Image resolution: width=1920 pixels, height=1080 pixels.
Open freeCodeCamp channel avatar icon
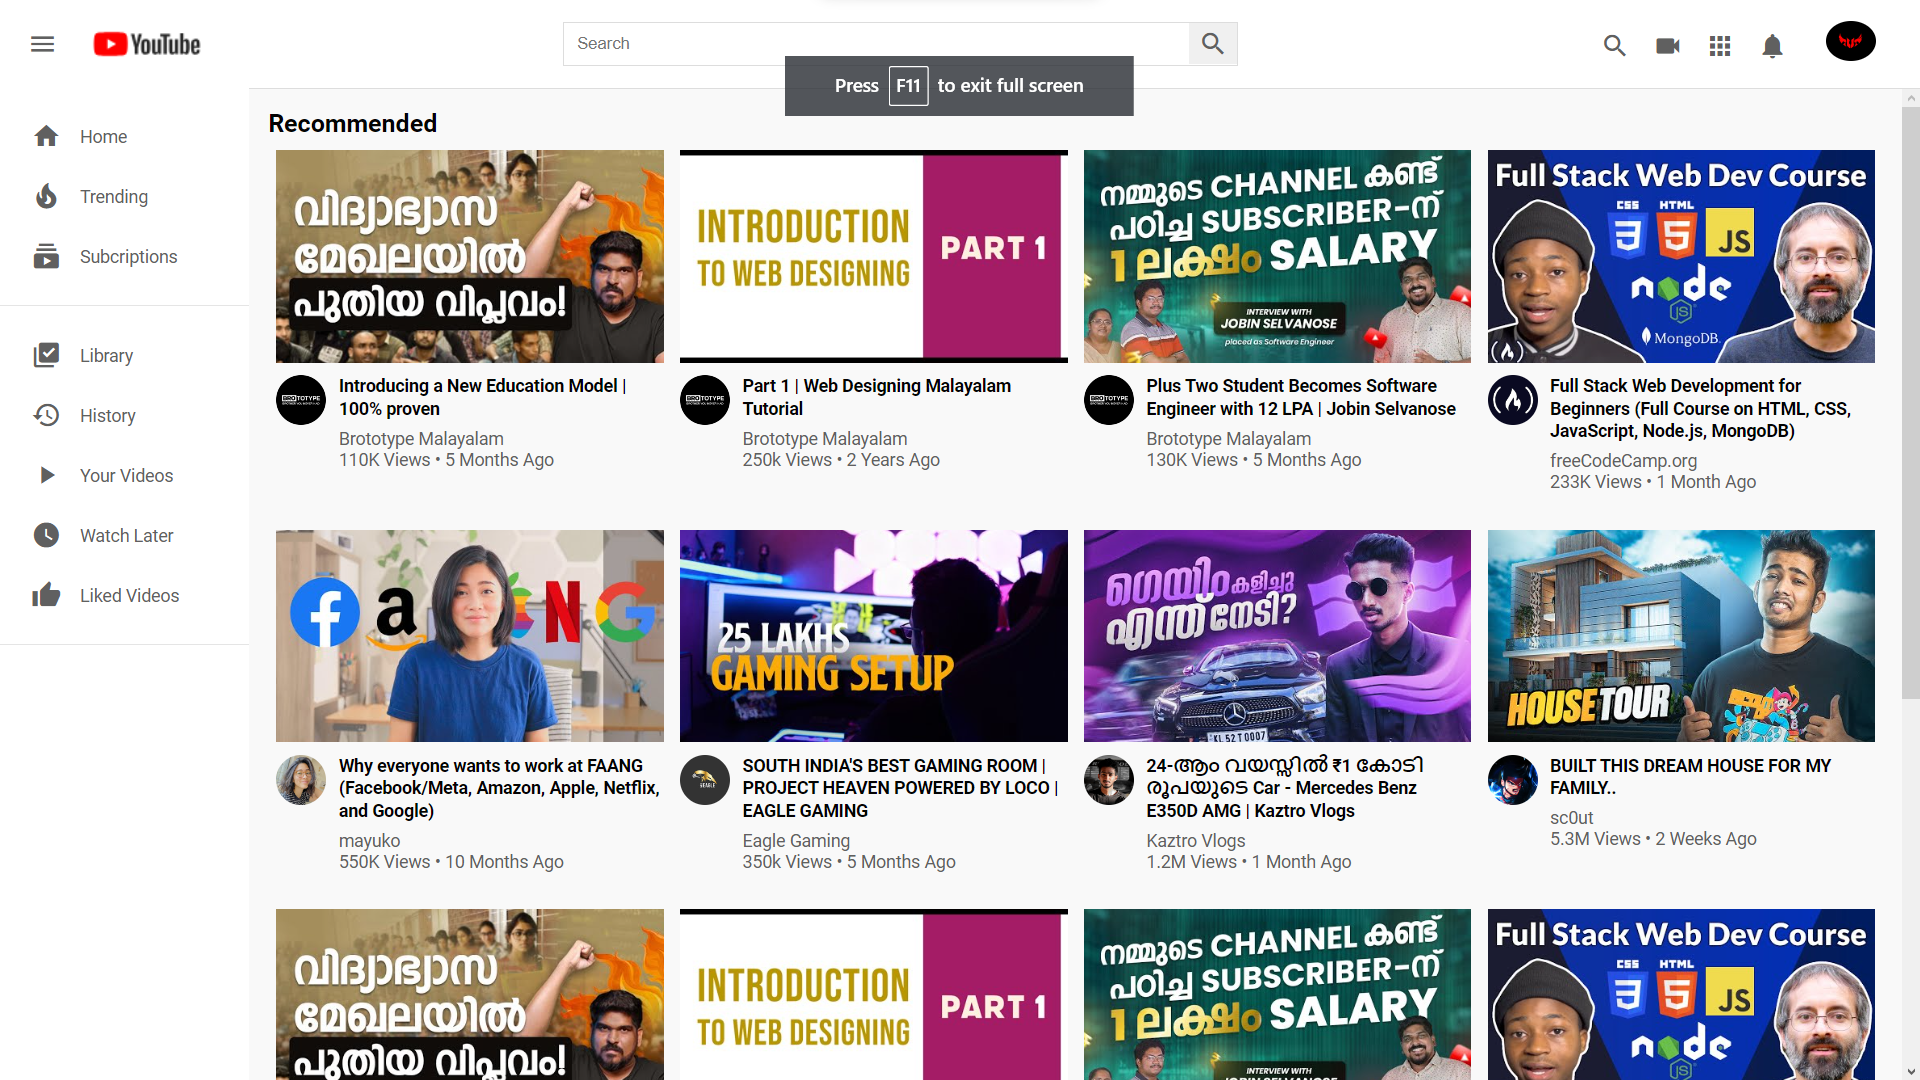(1513, 400)
